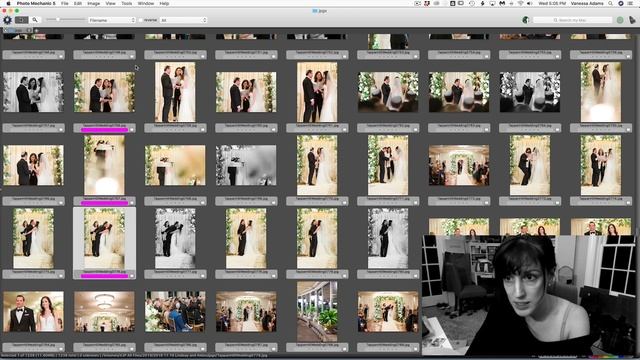Screen dimensions: 640x360
Task: Open Spotlight search in the macOS menu bar
Action: point(610,3)
